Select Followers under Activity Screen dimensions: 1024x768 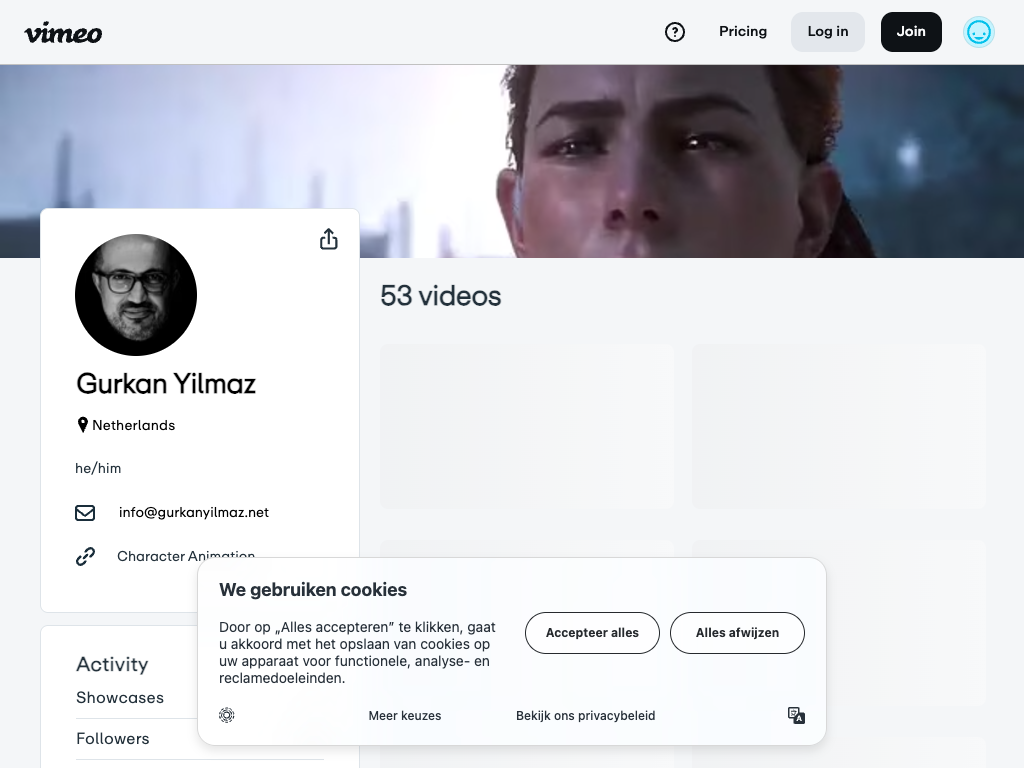click(113, 739)
